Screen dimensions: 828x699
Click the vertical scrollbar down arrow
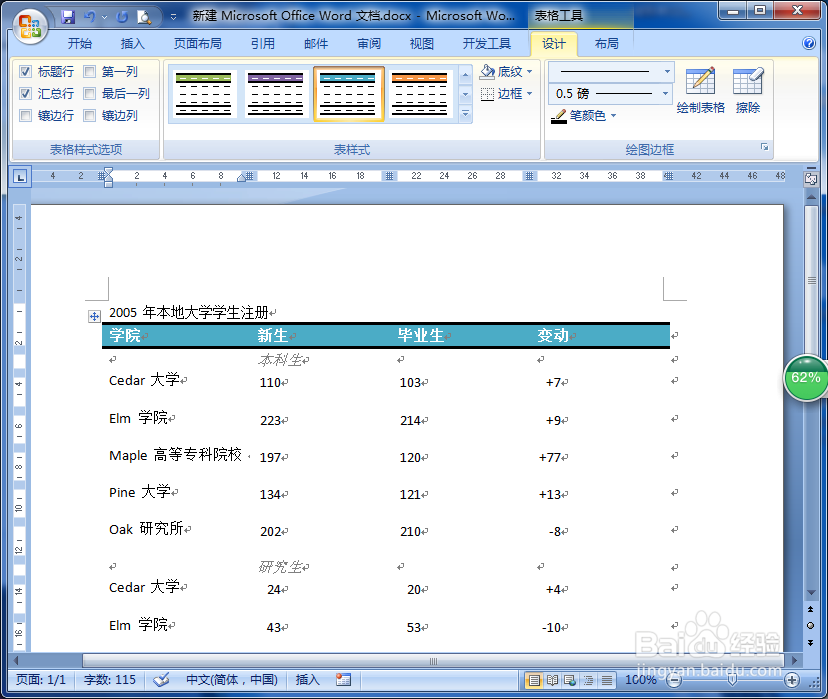tap(811, 592)
